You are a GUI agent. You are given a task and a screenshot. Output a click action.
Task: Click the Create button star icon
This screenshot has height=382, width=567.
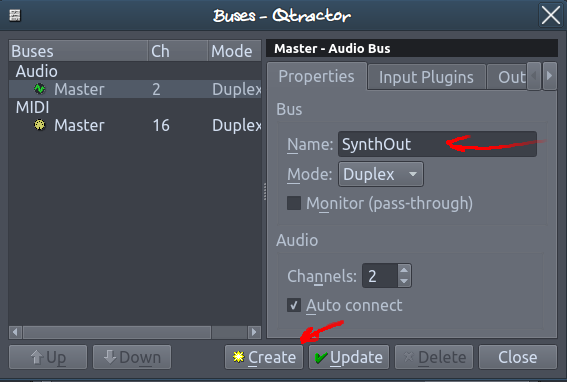click(239, 357)
